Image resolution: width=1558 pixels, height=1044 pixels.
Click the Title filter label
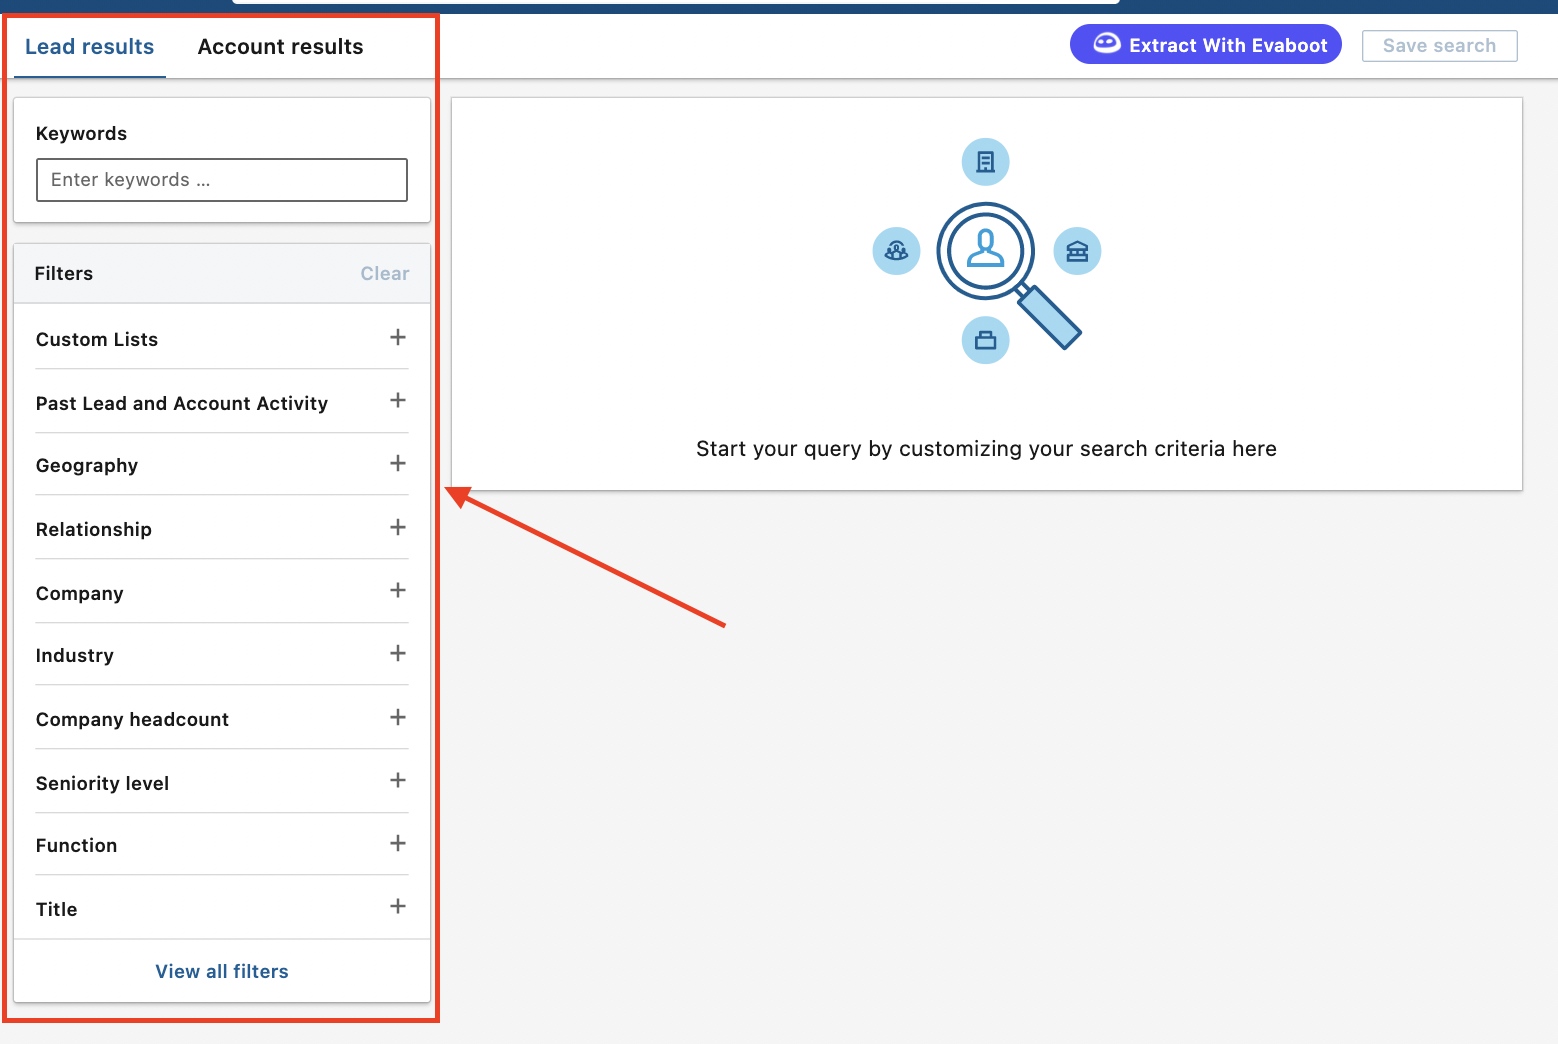[x=57, y=910]
